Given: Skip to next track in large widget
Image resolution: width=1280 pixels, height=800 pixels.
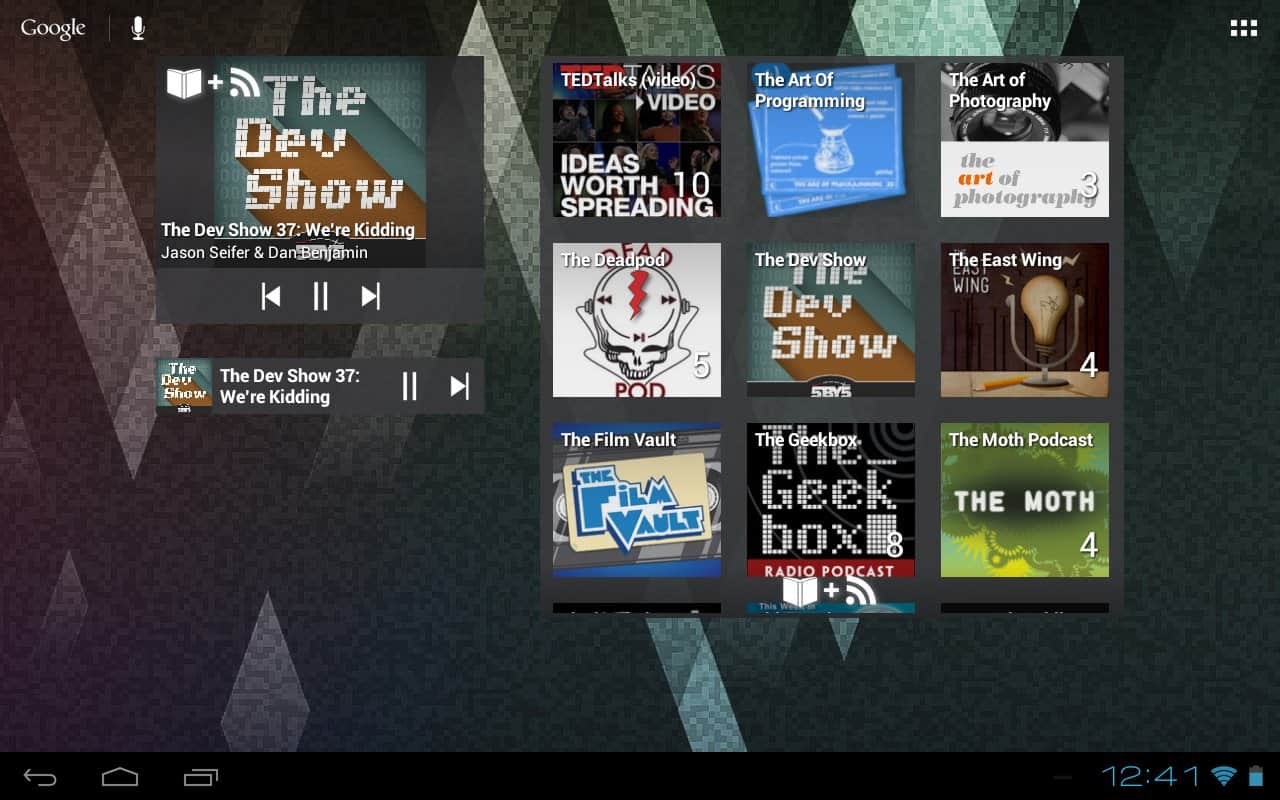Looking at the screenshot, I should tap(370, 296).
